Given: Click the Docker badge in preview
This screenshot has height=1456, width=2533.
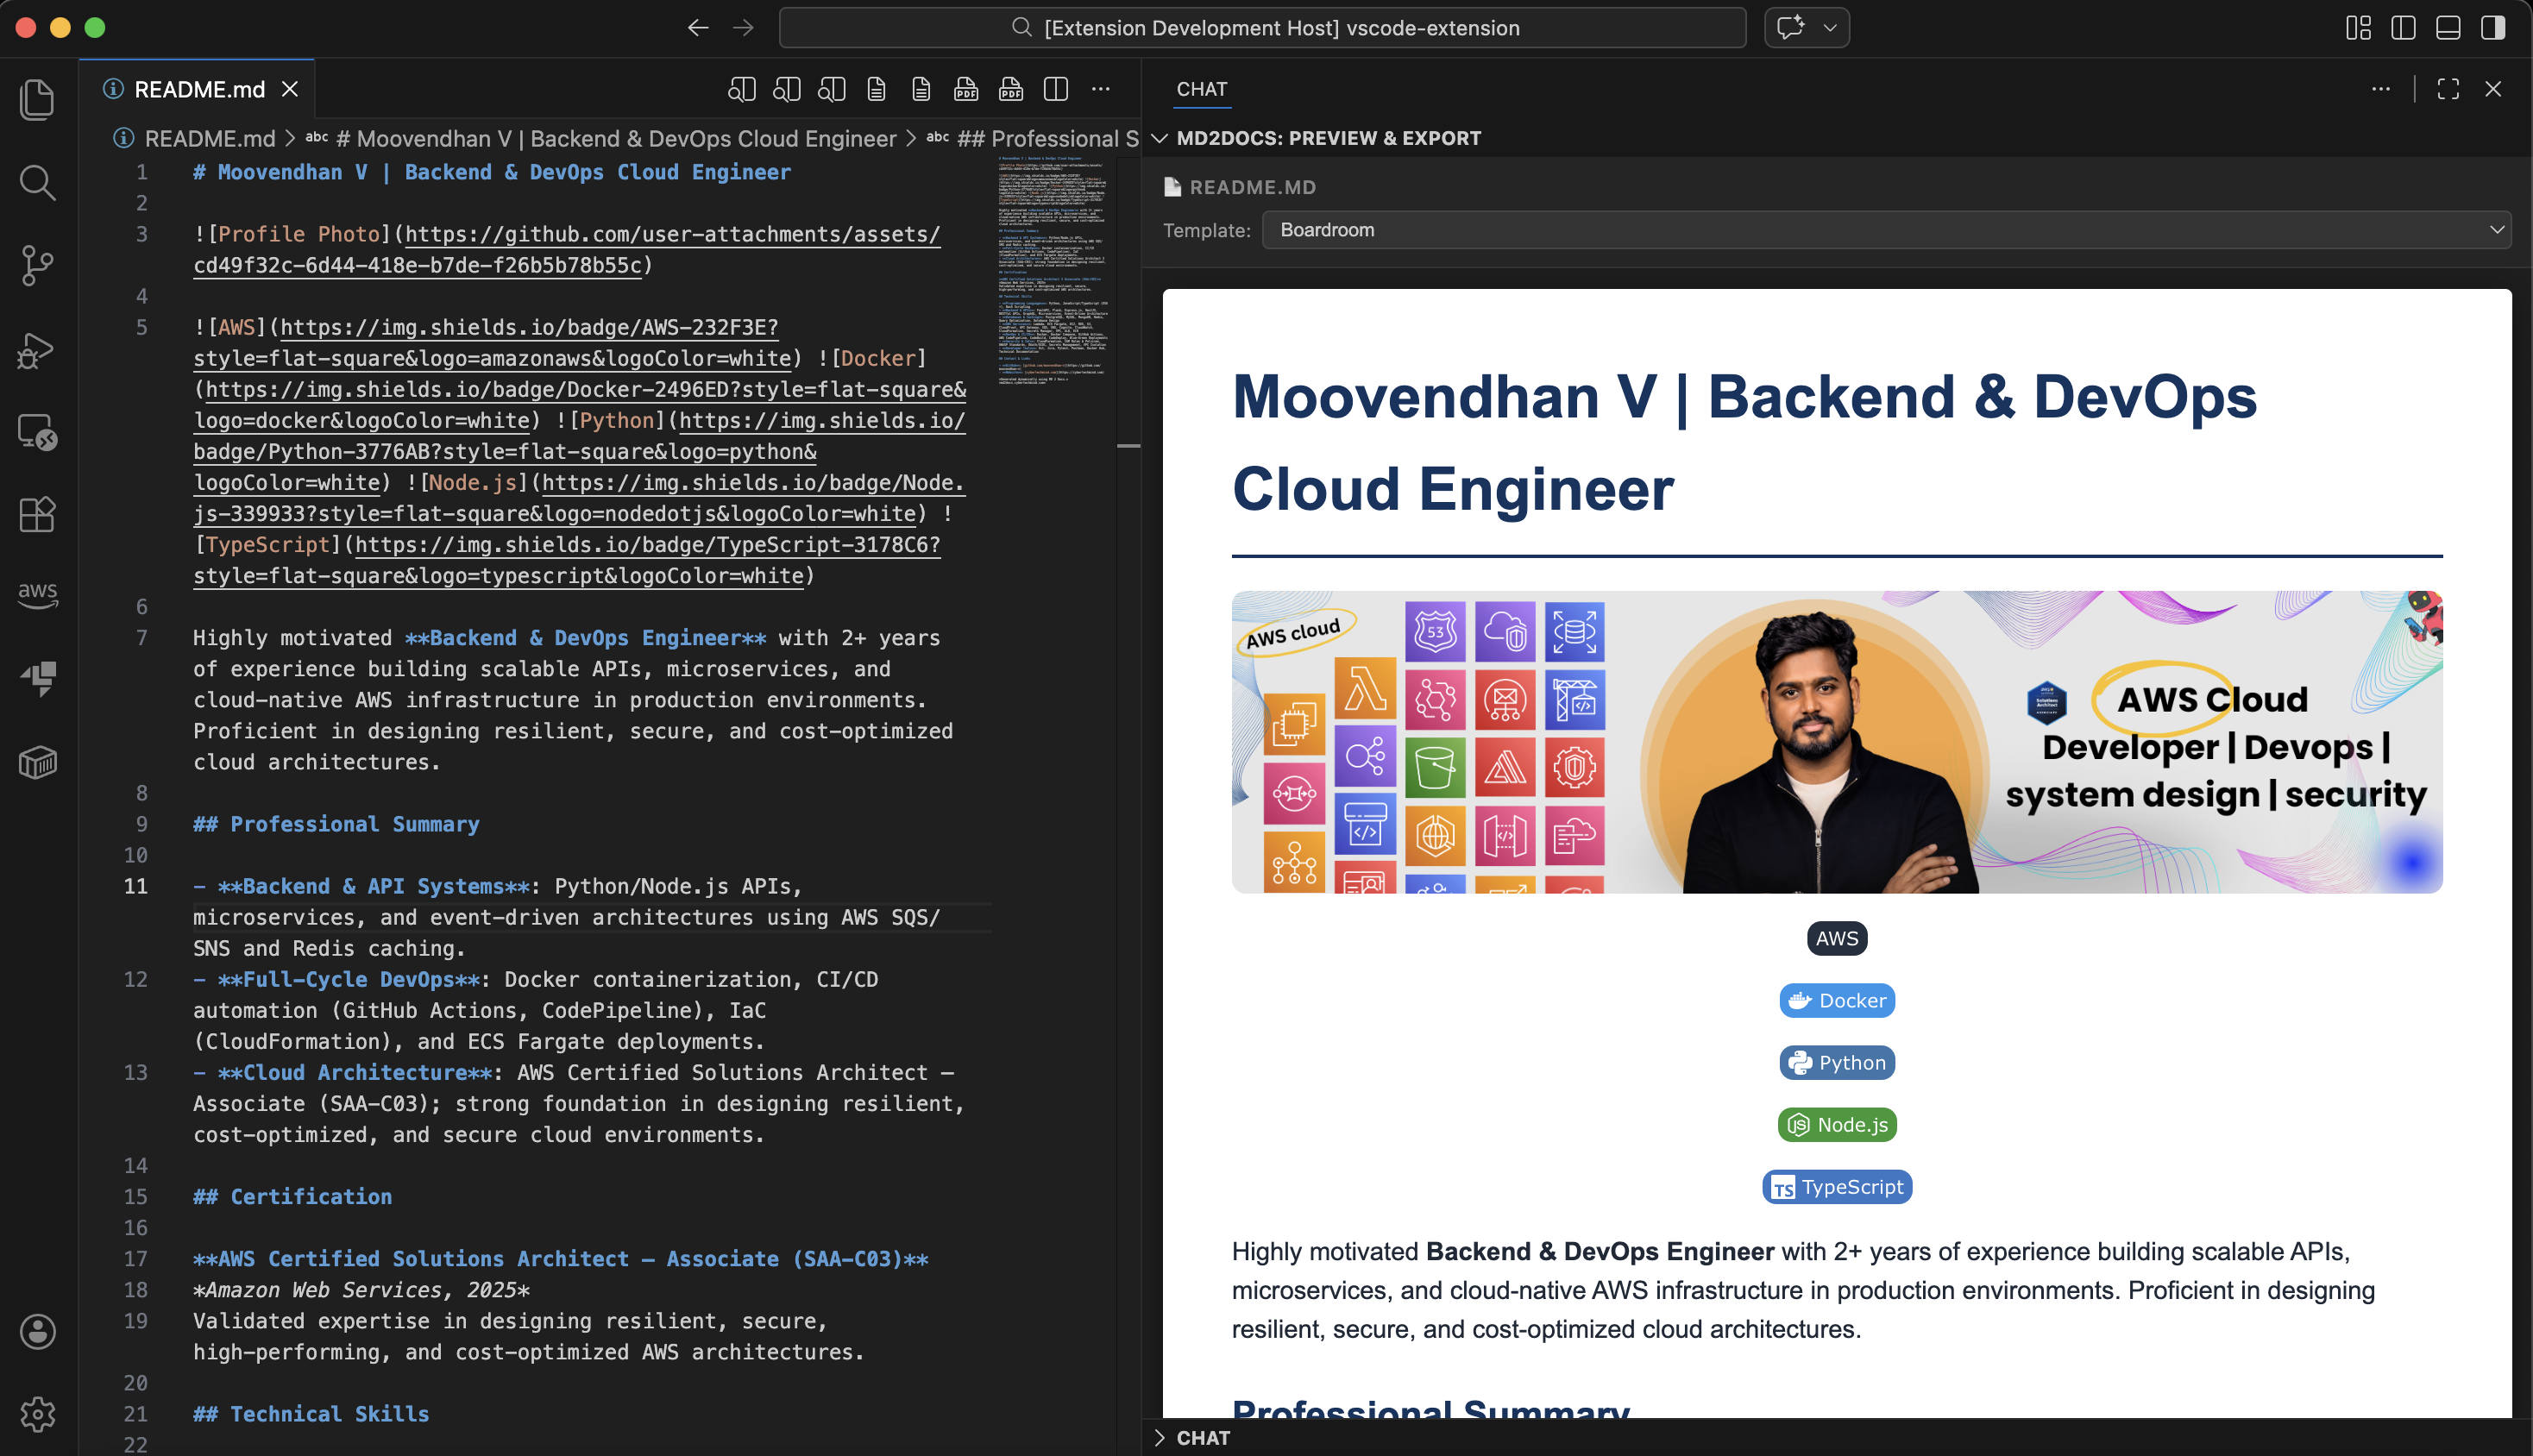Looking at the screenshot, I should pyautogui.click(x=1837, y=1000).
